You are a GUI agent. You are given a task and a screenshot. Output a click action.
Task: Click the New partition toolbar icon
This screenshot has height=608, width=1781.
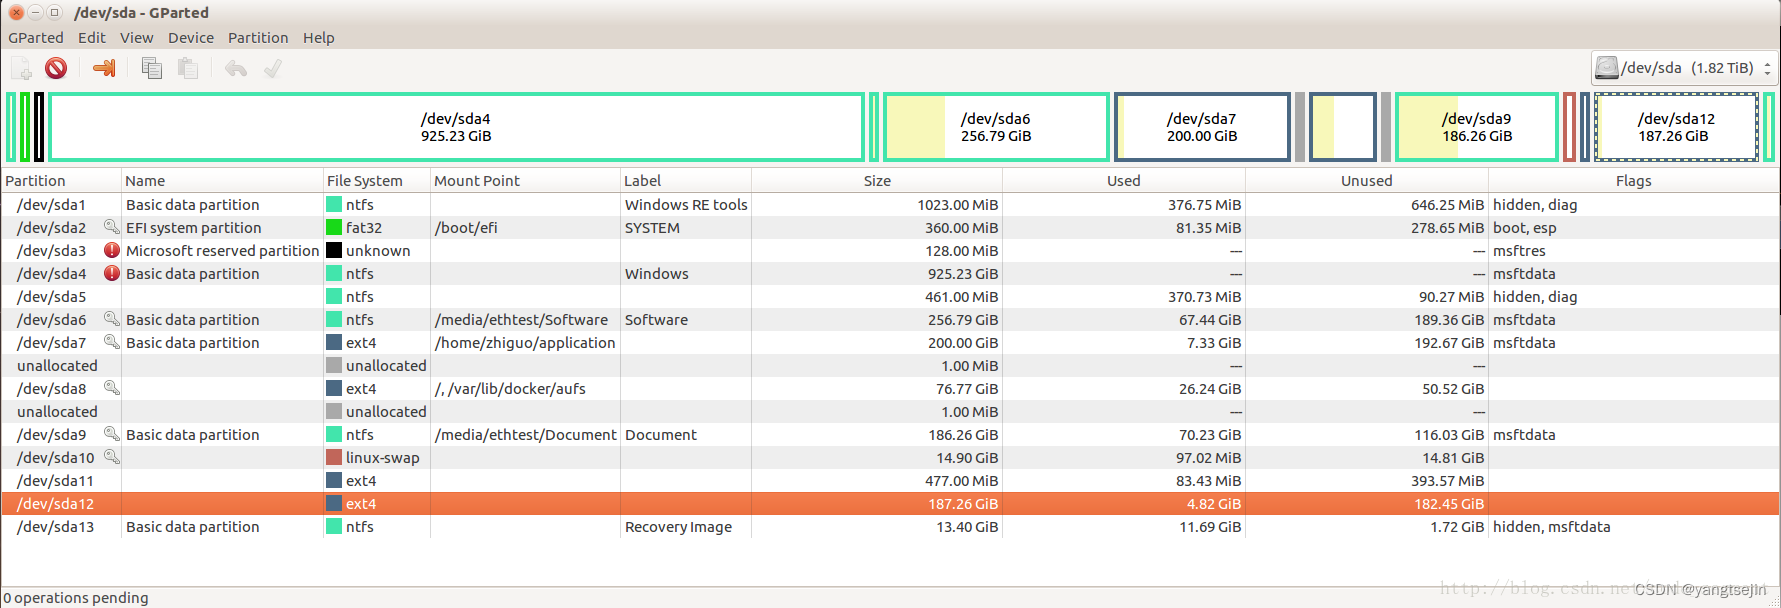[x=21, y=68]
